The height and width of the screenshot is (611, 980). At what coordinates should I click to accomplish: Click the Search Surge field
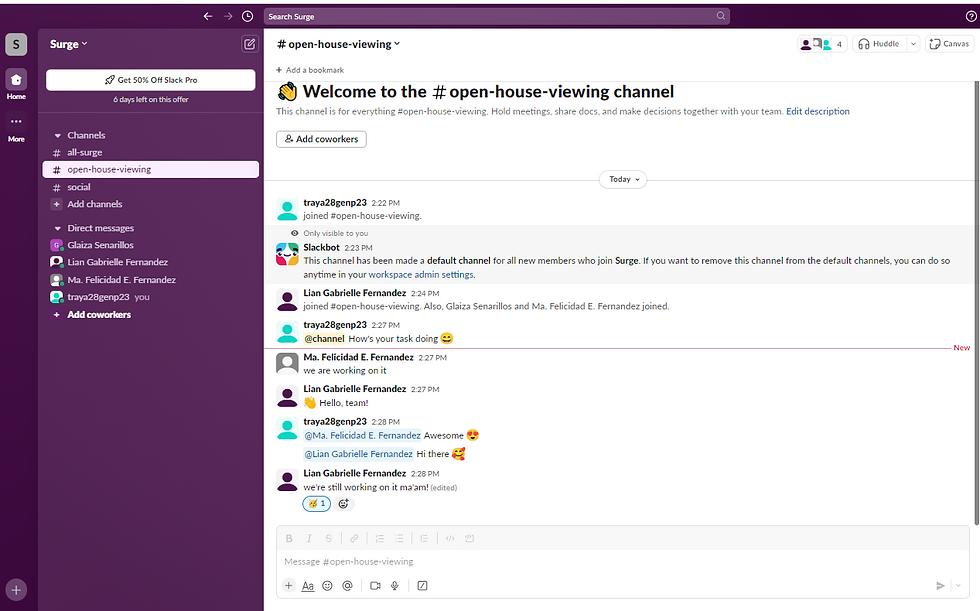[496, 16]
